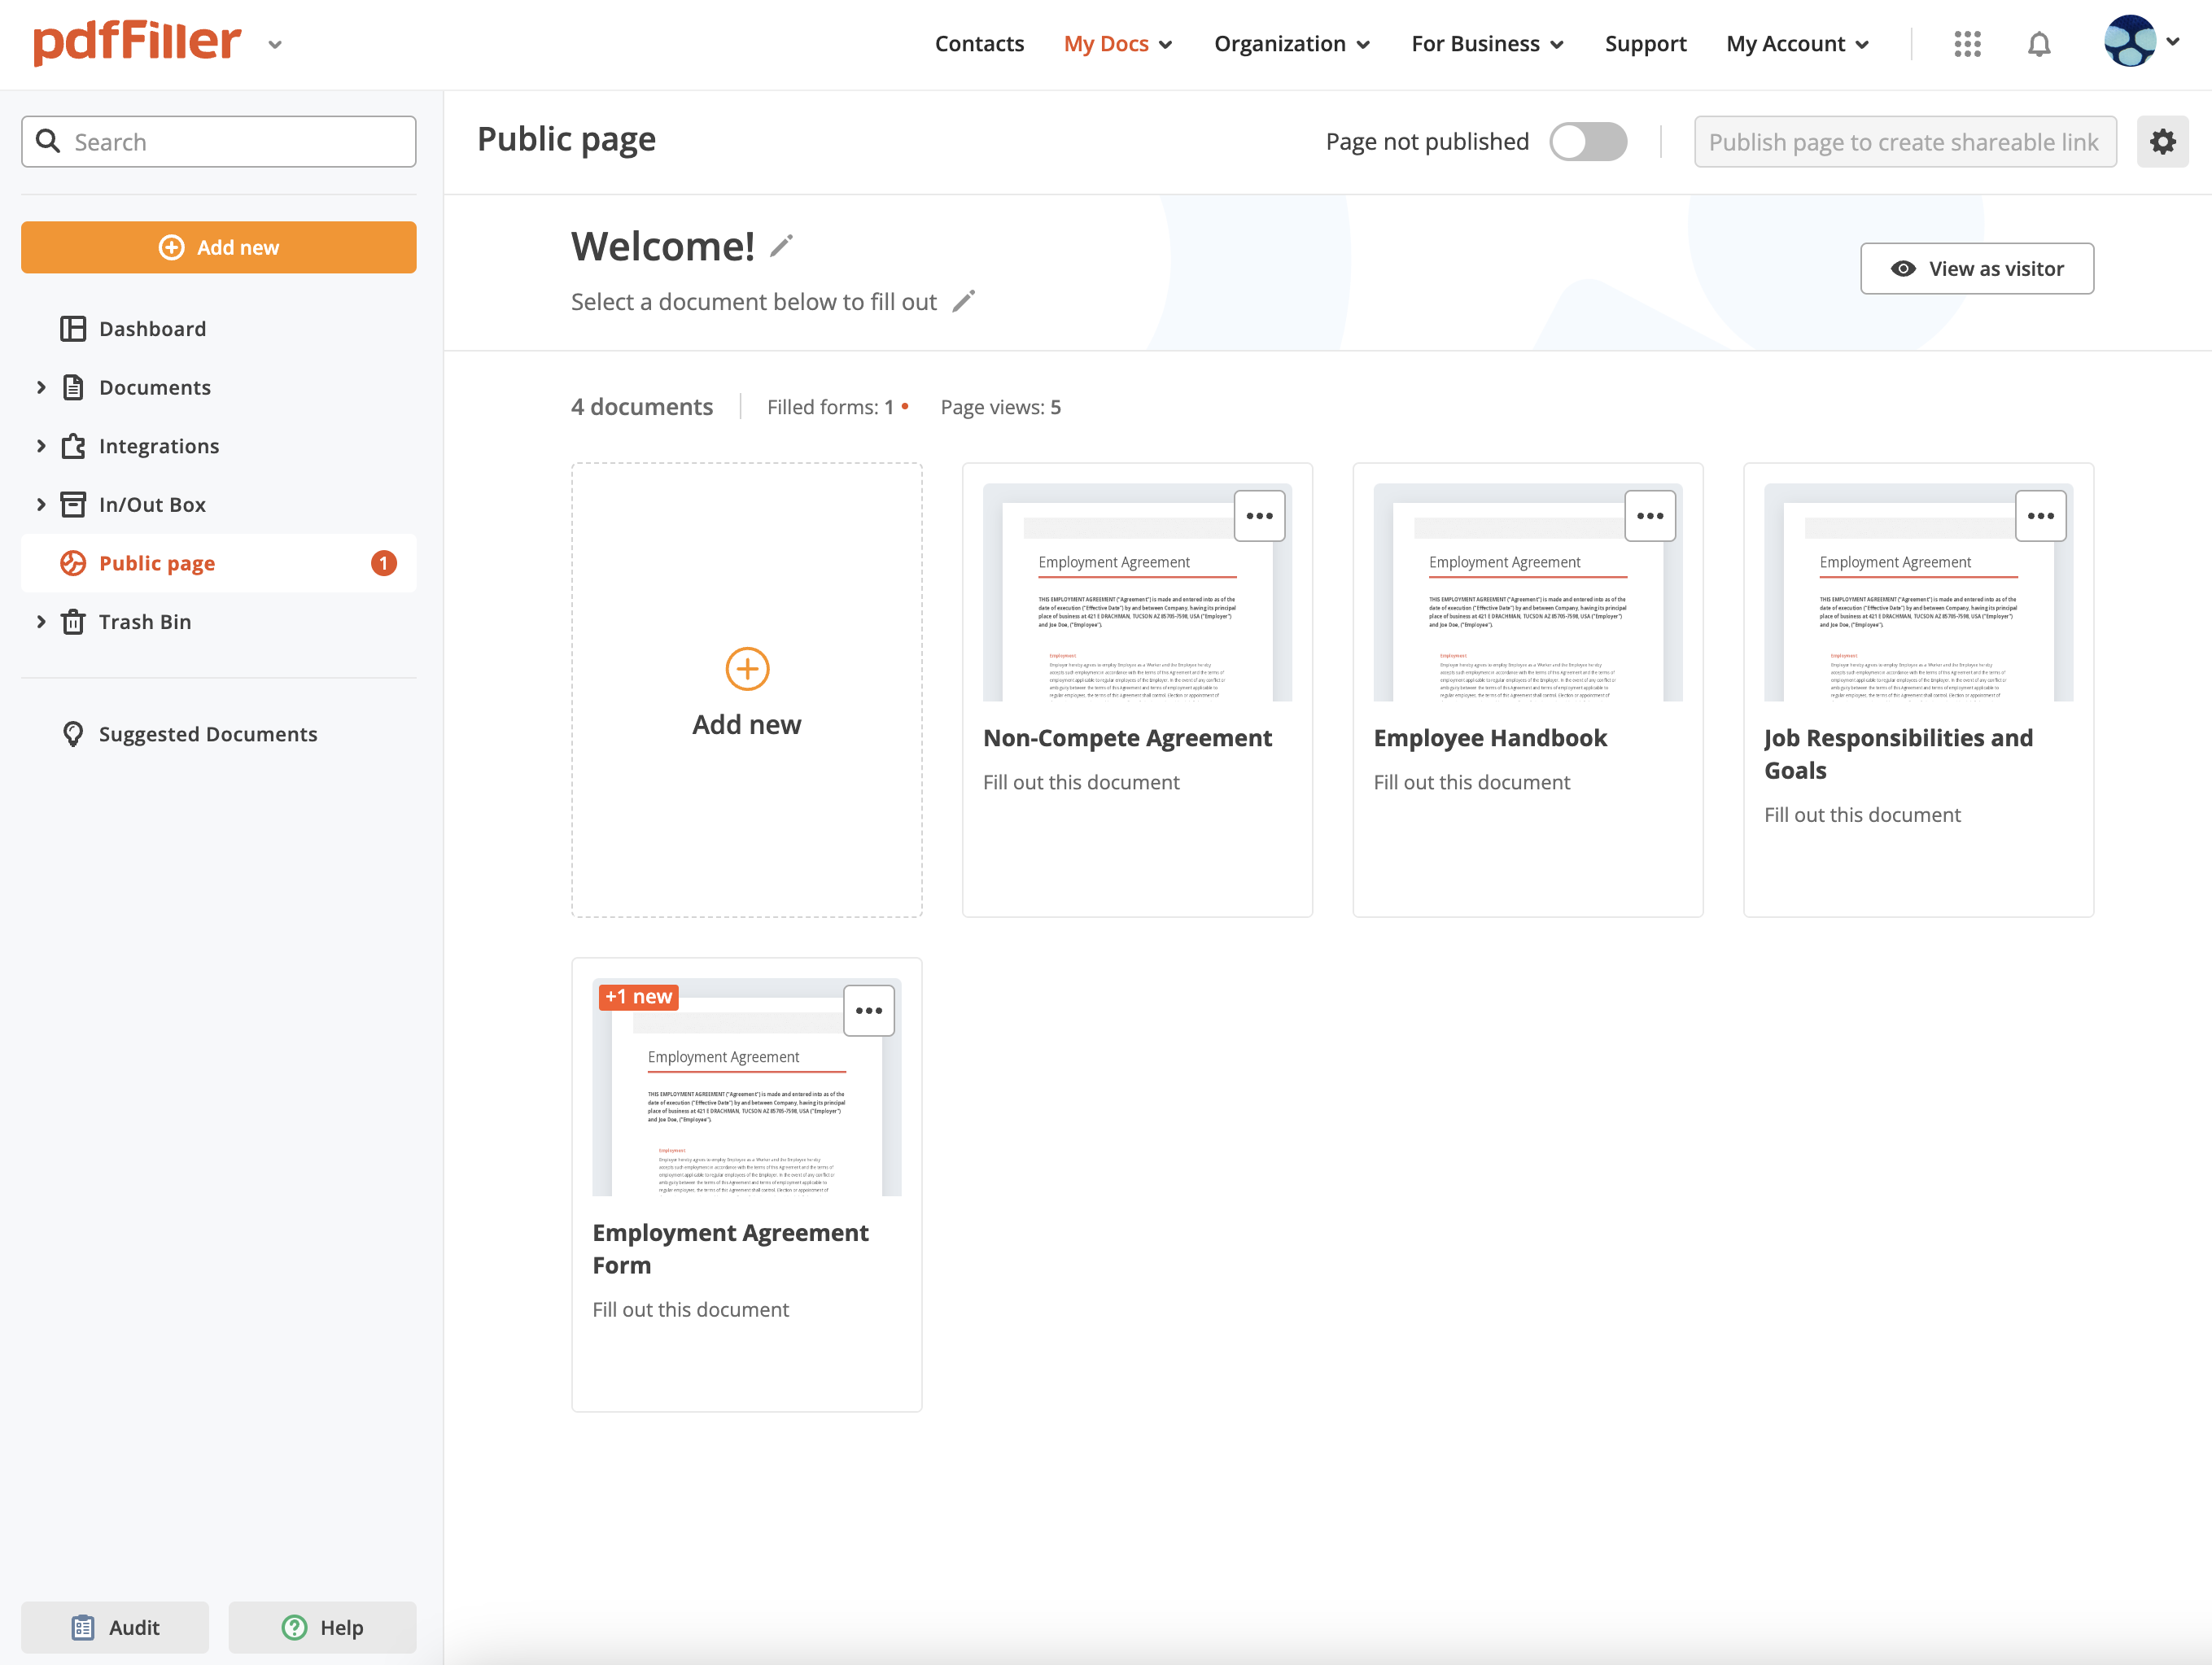Click the settings gear icon
This screenshot has height=1665, width=2212.
click(2162, 142)
